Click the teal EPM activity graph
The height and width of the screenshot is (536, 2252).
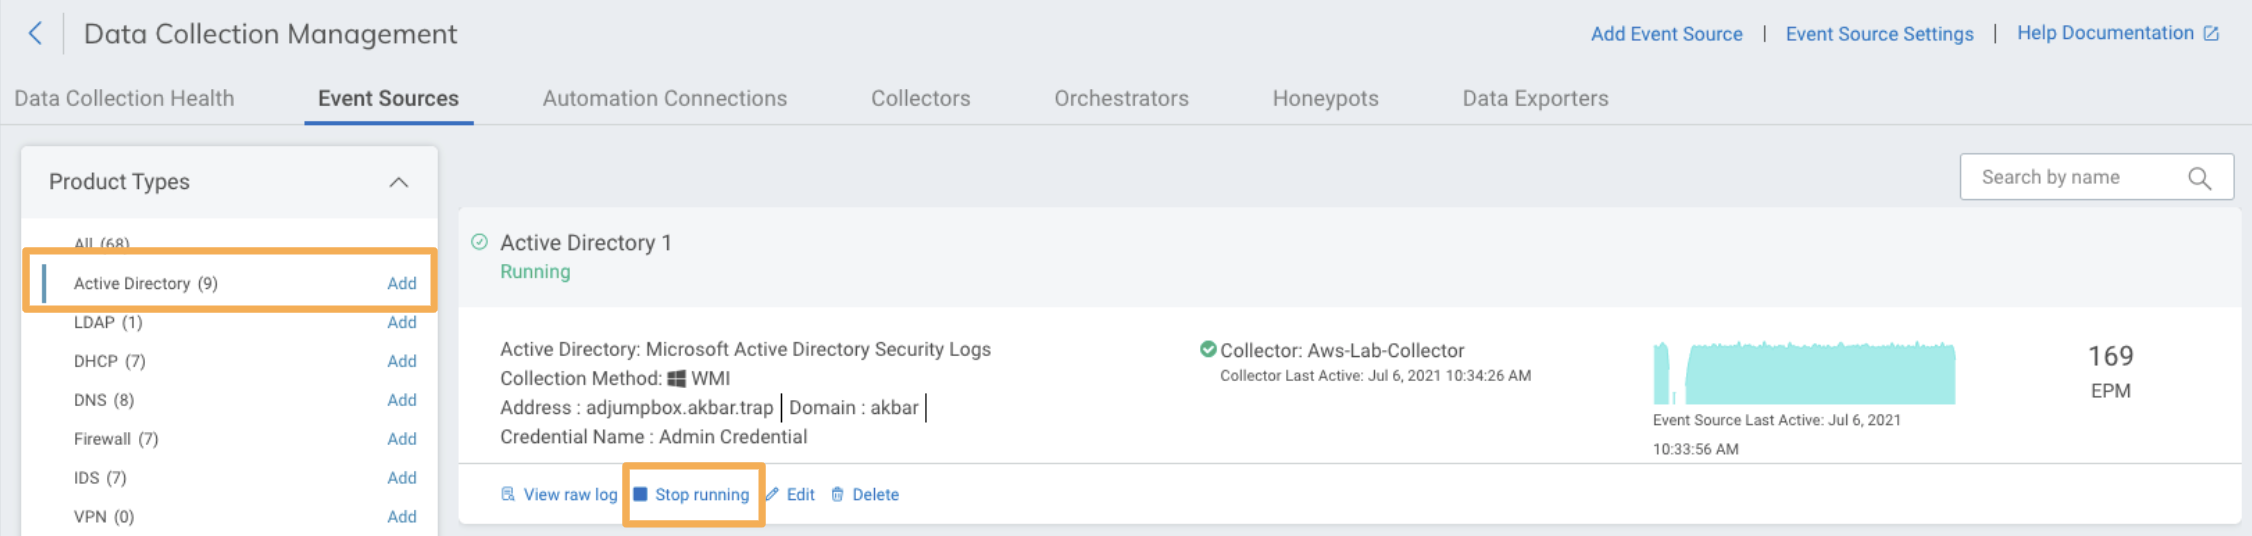[x=1804, y=373]
